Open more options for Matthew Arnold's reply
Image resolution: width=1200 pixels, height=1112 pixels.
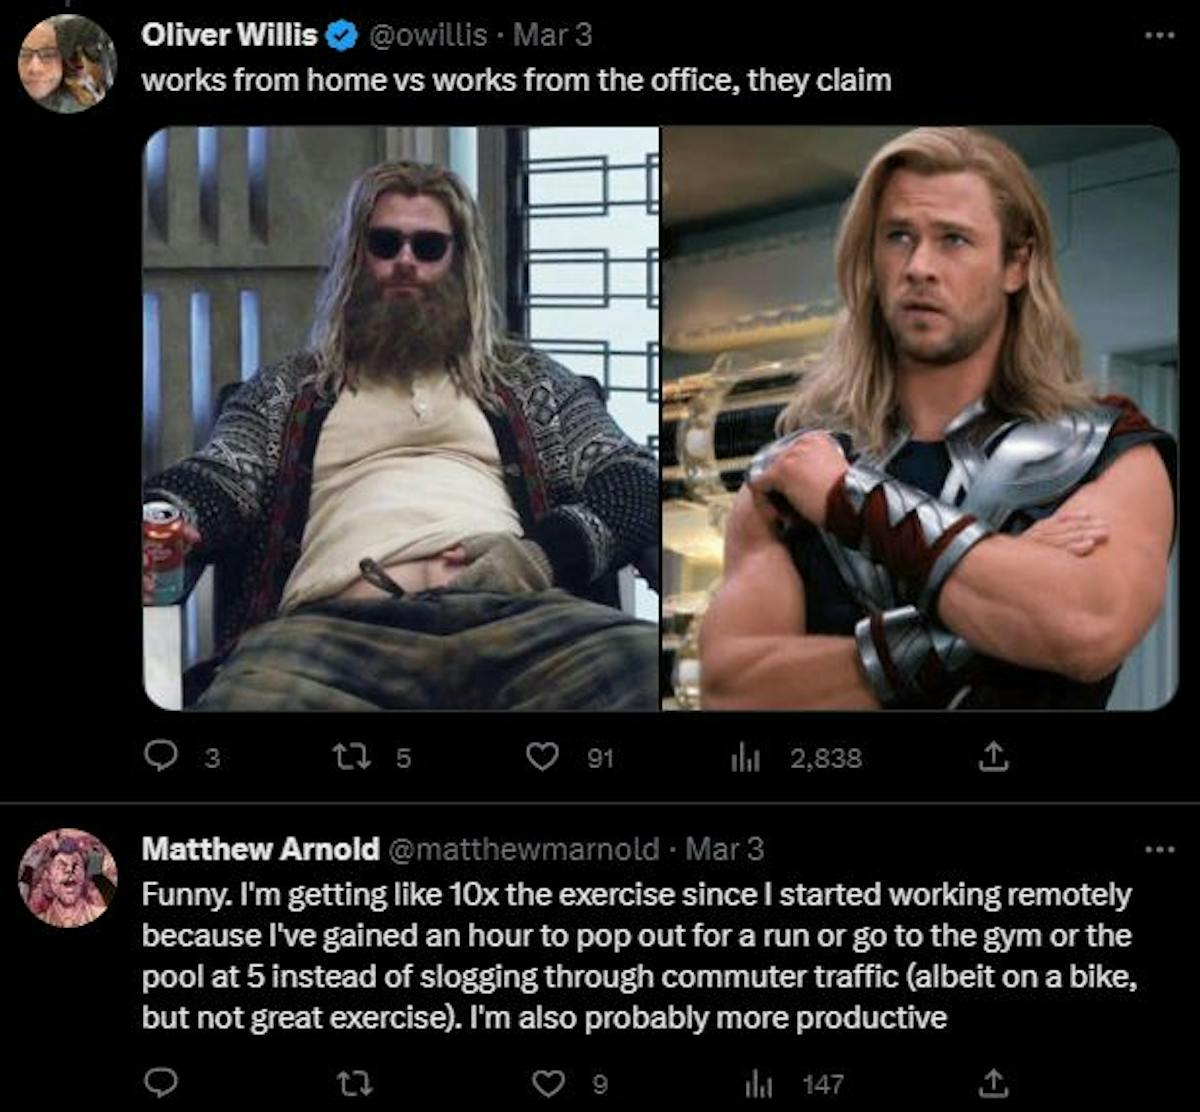coord(1160,850)
